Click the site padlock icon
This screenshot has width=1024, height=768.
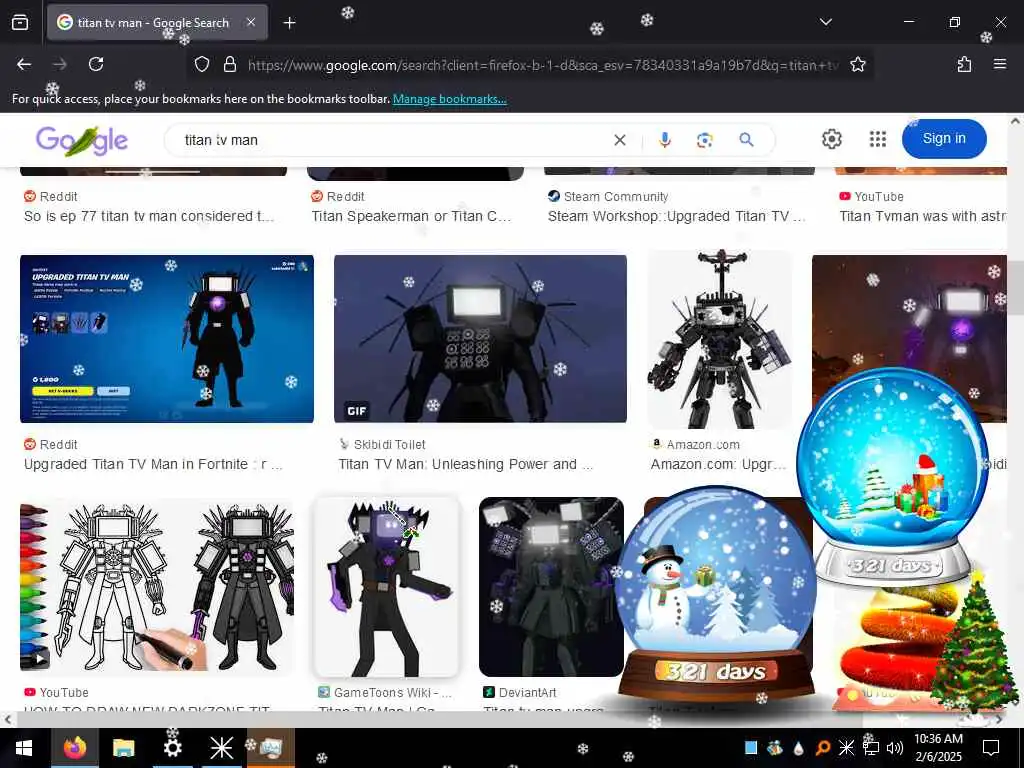pyautogui.click(x=230, y=65)
